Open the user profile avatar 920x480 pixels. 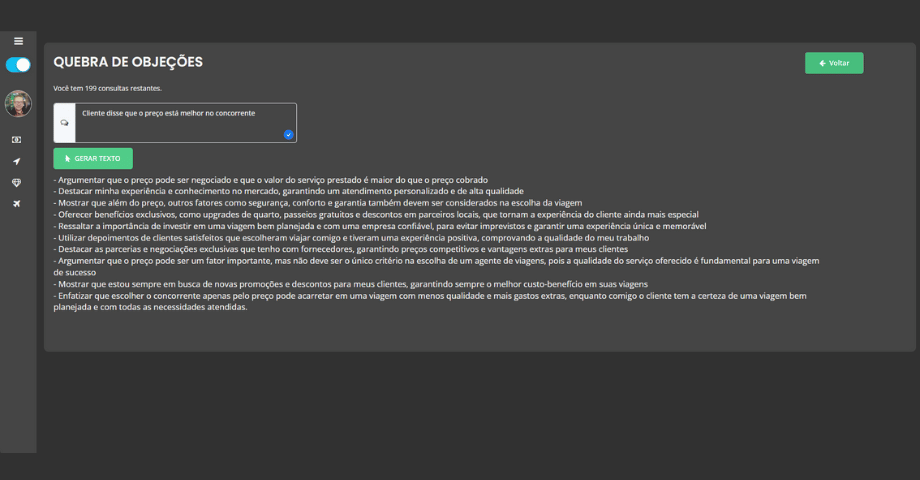[x=18, y=103]
